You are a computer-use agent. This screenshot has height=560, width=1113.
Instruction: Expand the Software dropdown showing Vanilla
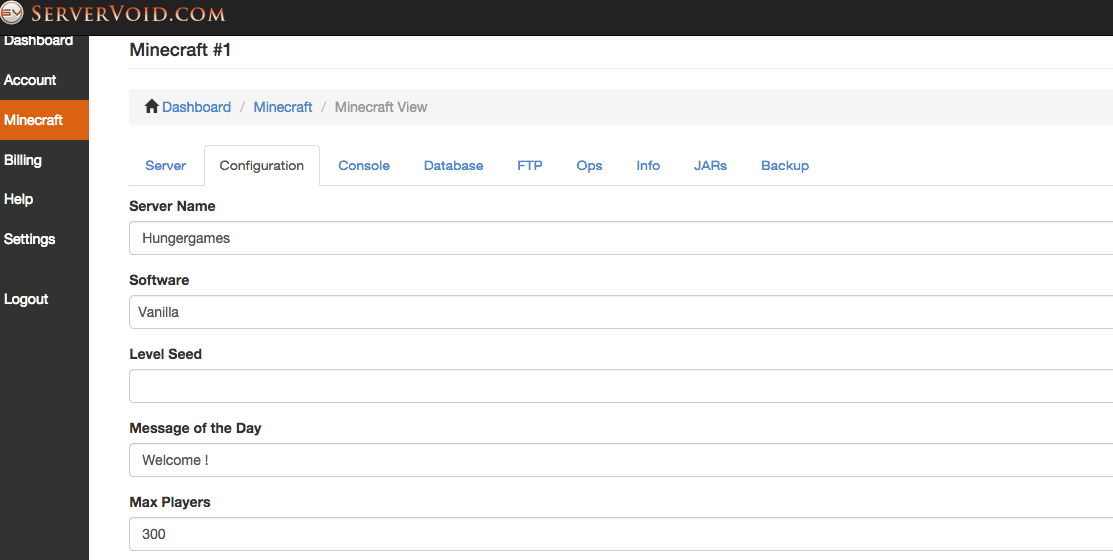tap(620, 312)
